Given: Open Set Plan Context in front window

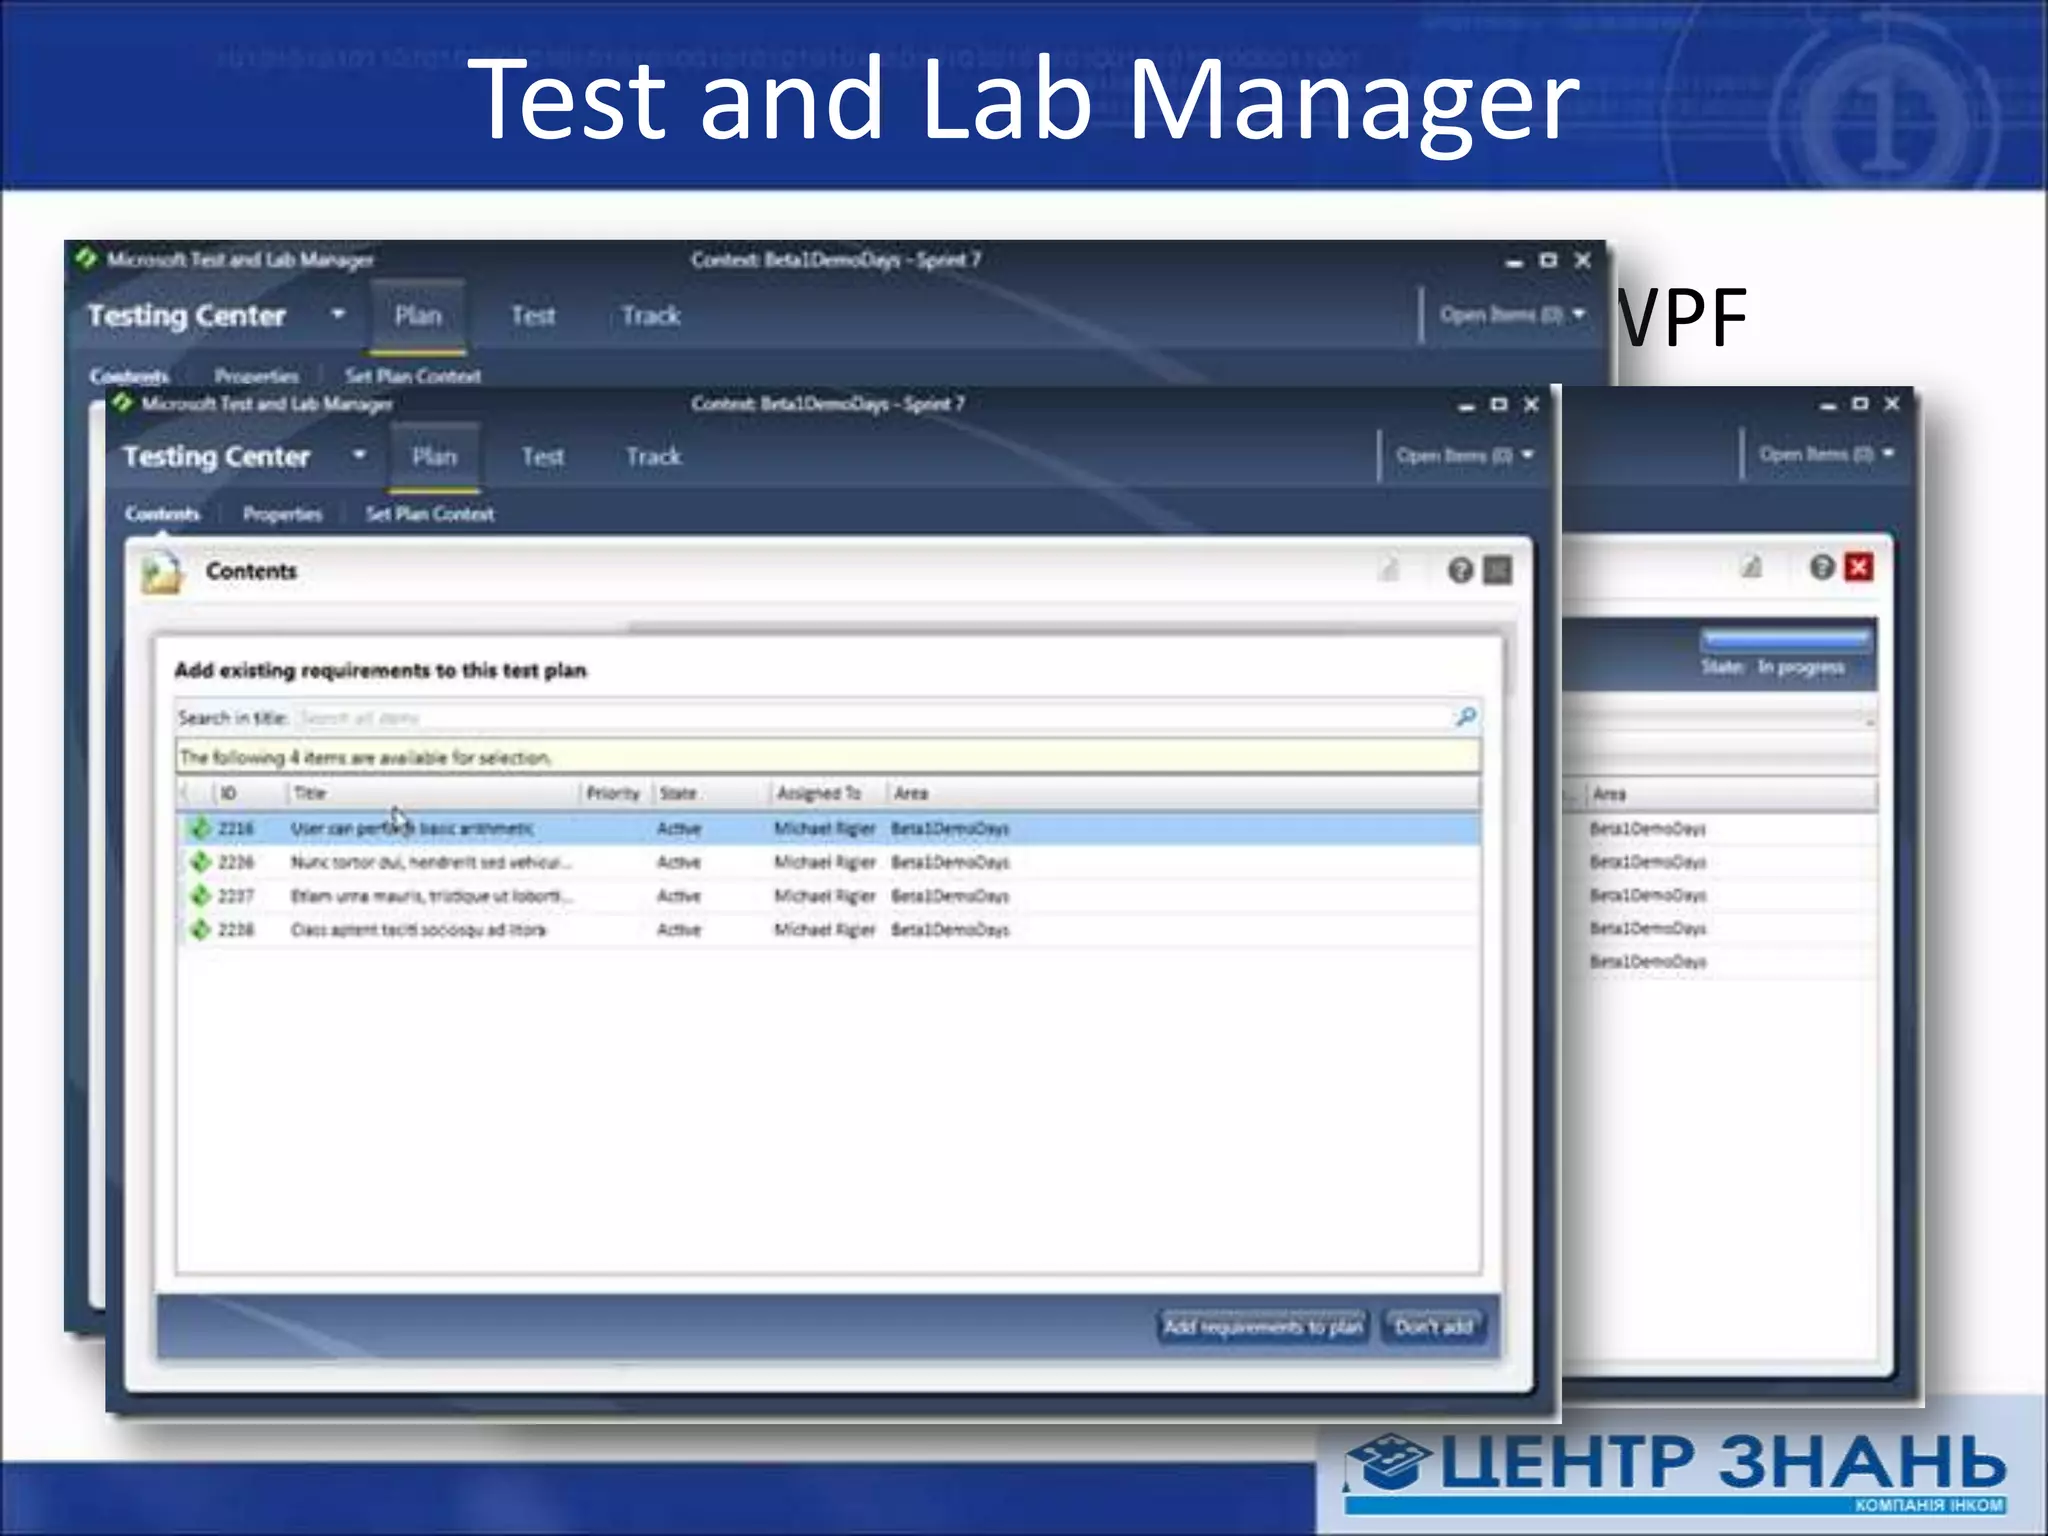Looking at the screenshot, I should [430, 514].
